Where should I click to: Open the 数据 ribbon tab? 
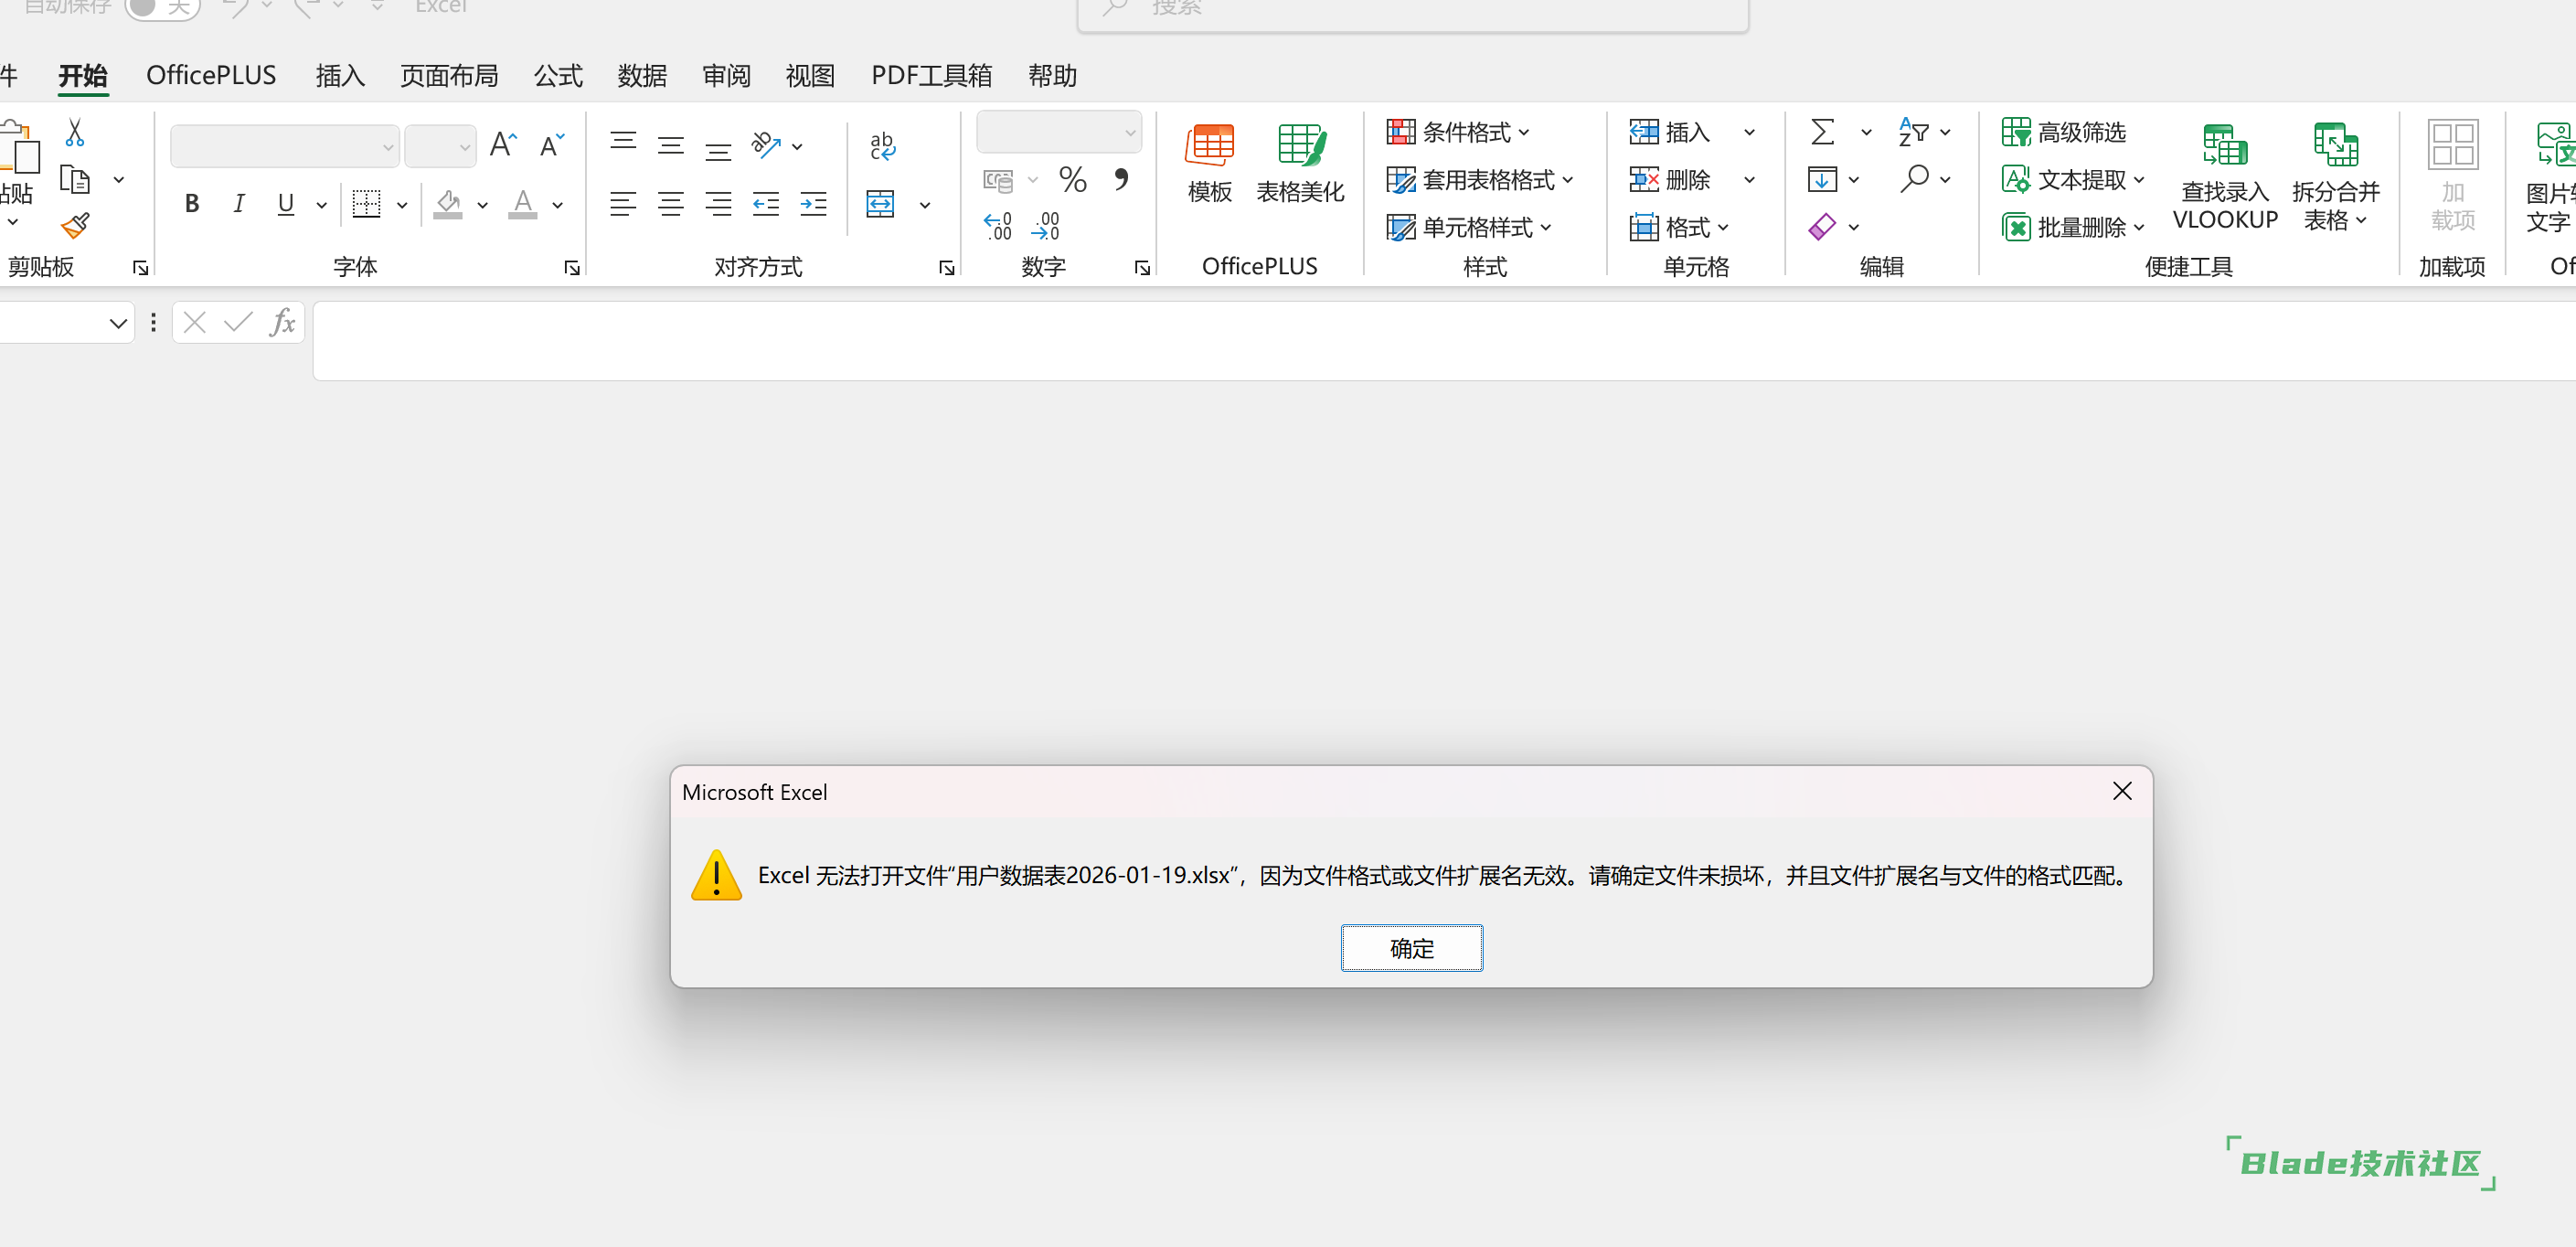click(x=642, y=76)
